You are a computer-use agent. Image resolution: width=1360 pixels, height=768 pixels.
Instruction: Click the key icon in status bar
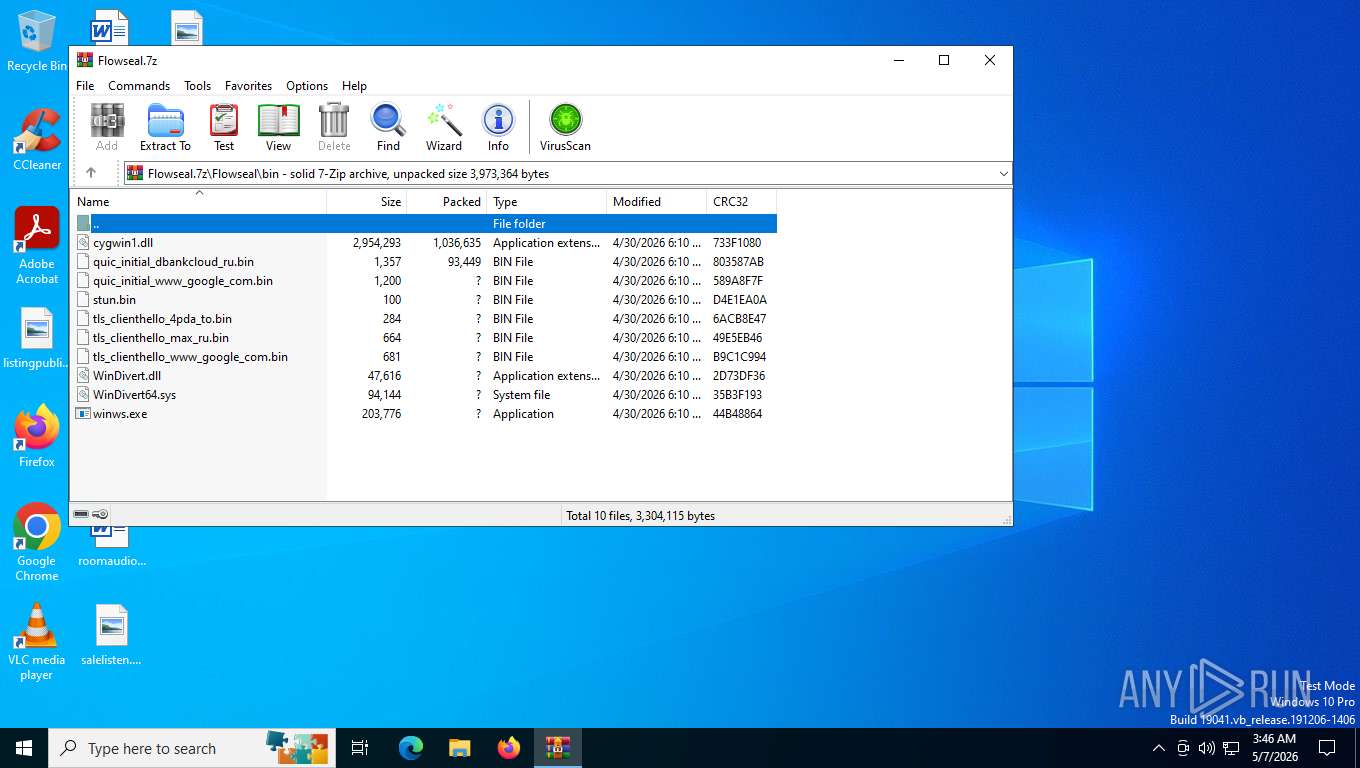100,514
